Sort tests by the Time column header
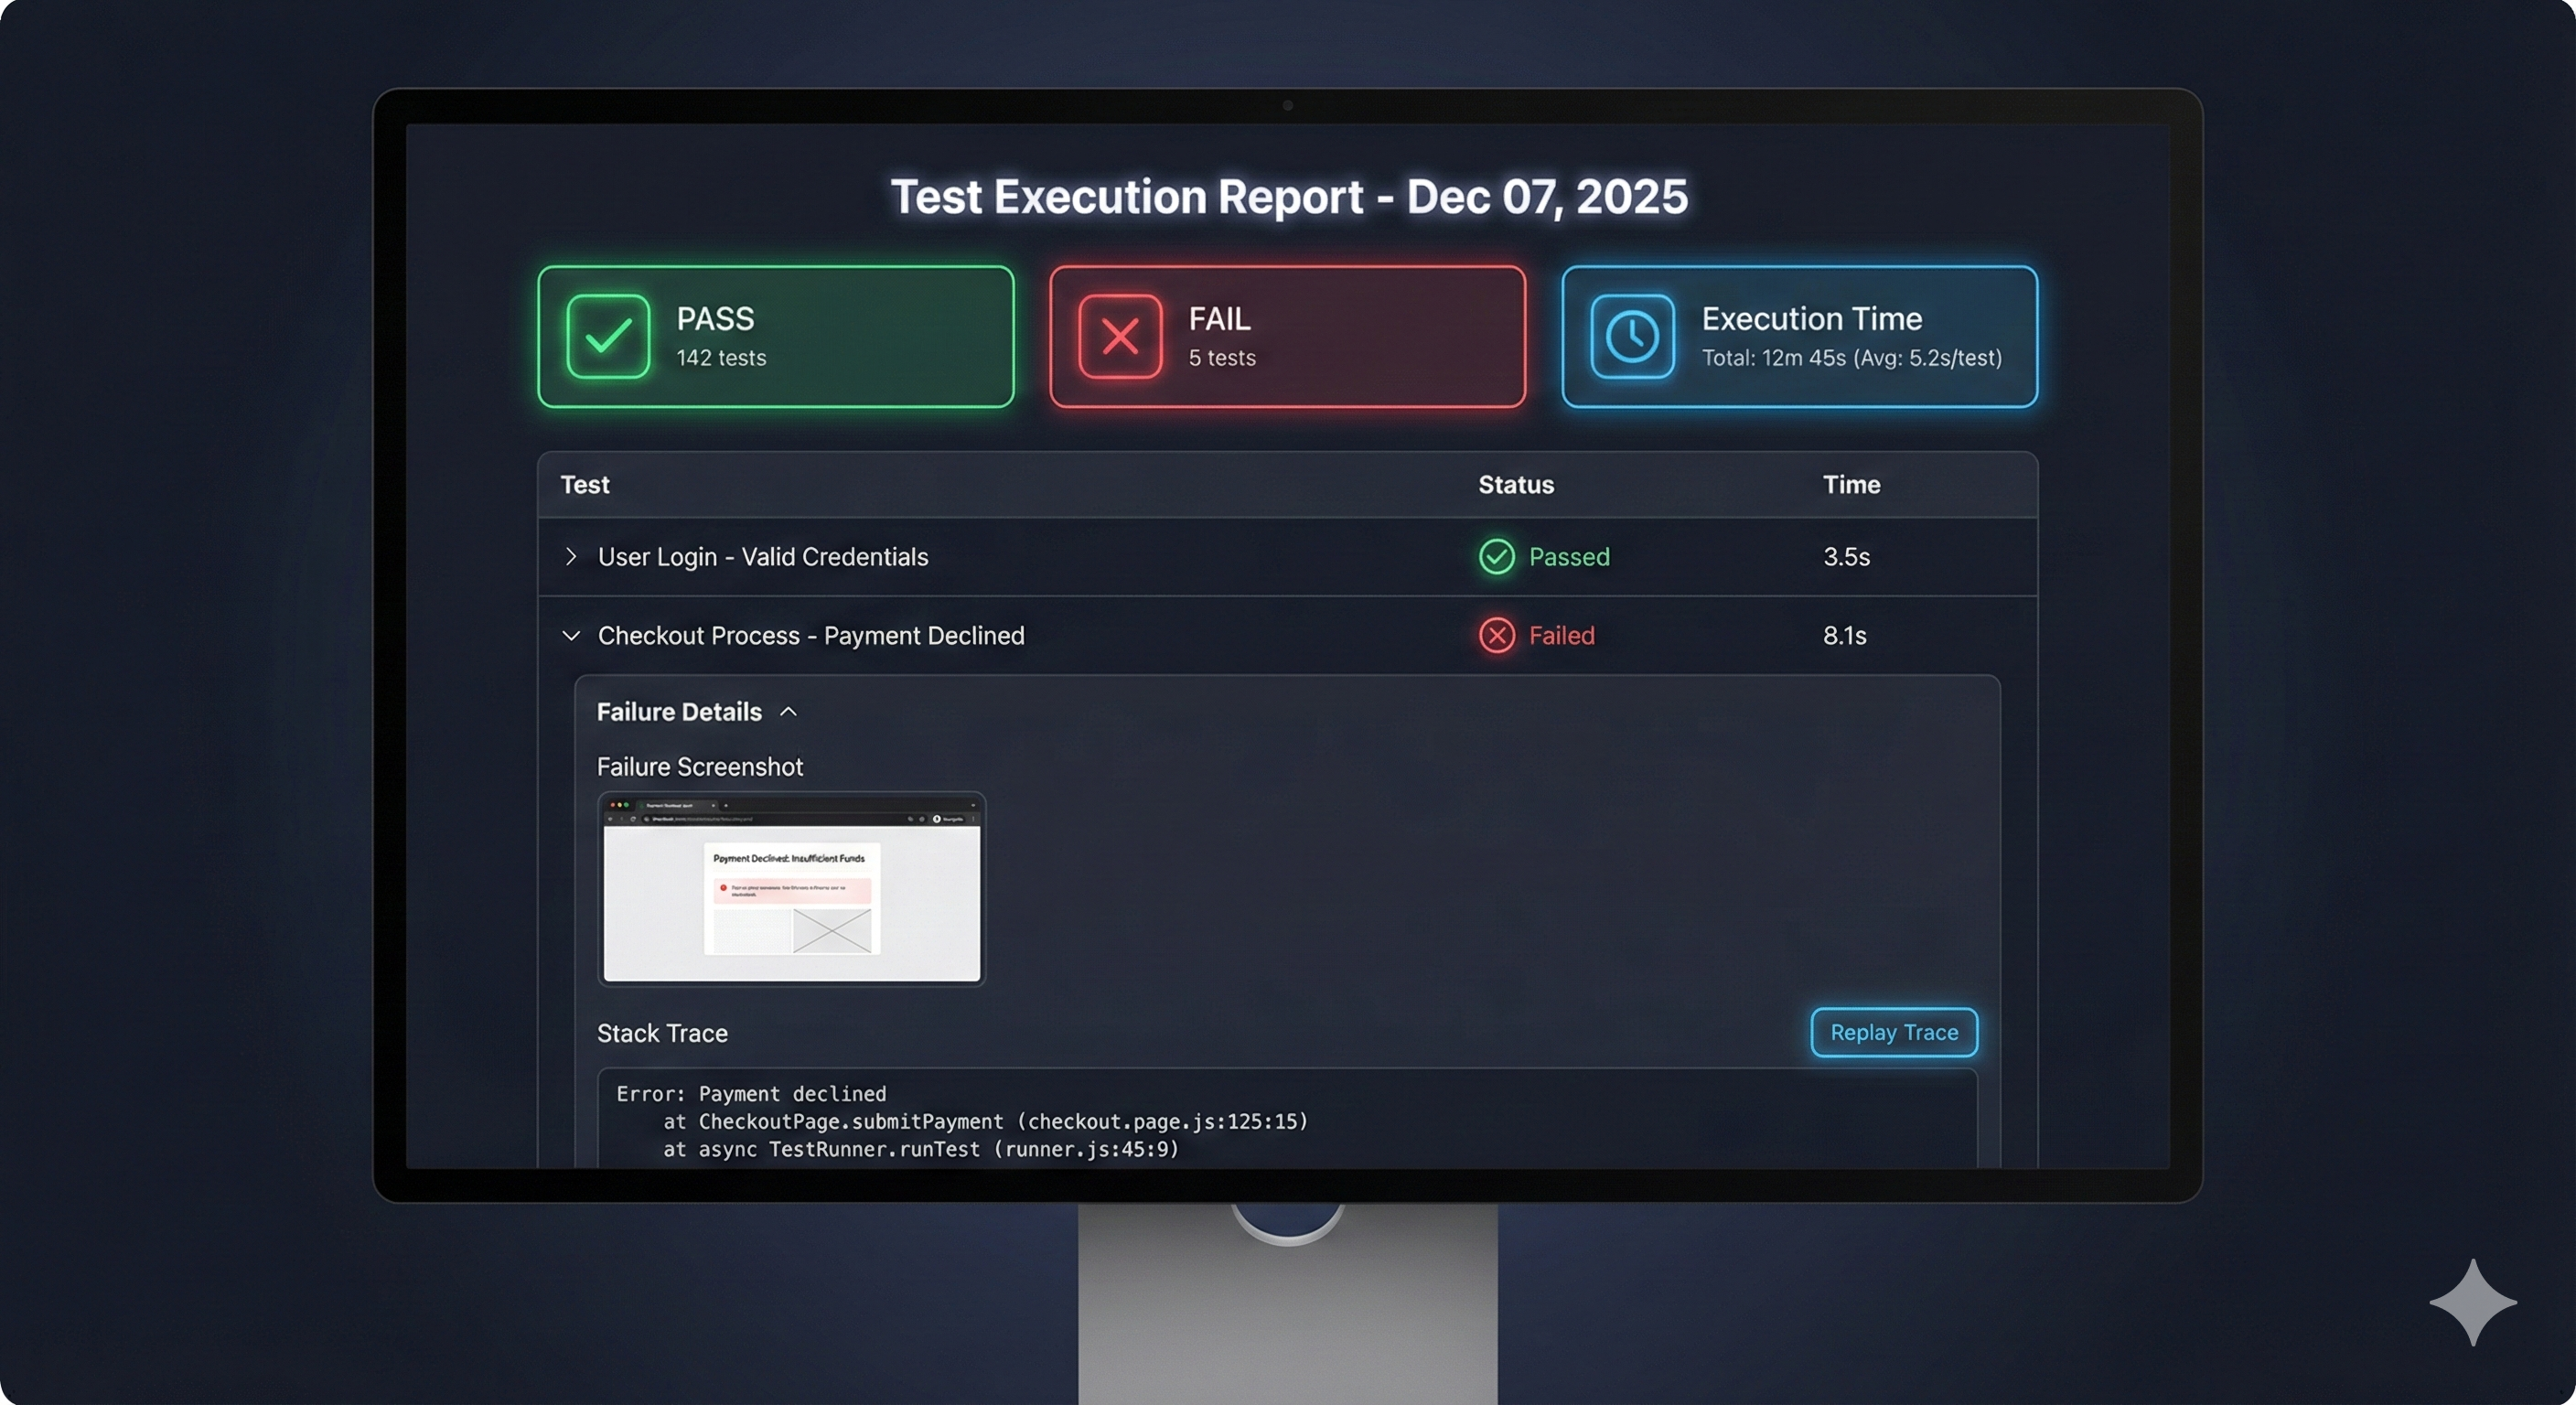The image size is (2576, 1405). coord(1850,485)
